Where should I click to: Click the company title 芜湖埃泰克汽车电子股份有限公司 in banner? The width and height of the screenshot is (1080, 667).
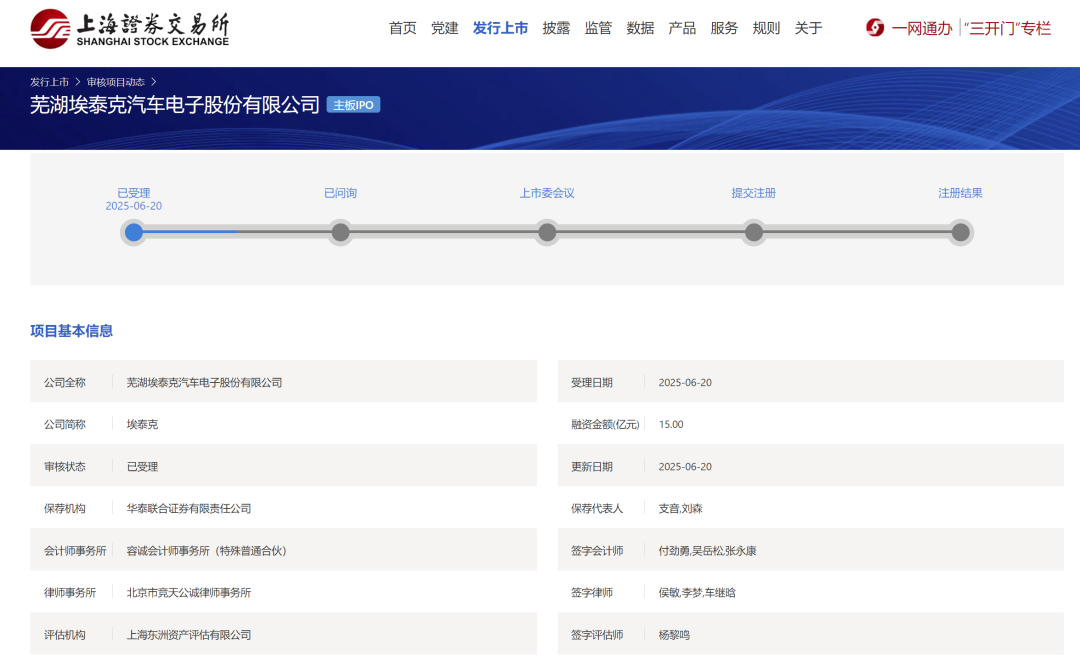[175, 105]
